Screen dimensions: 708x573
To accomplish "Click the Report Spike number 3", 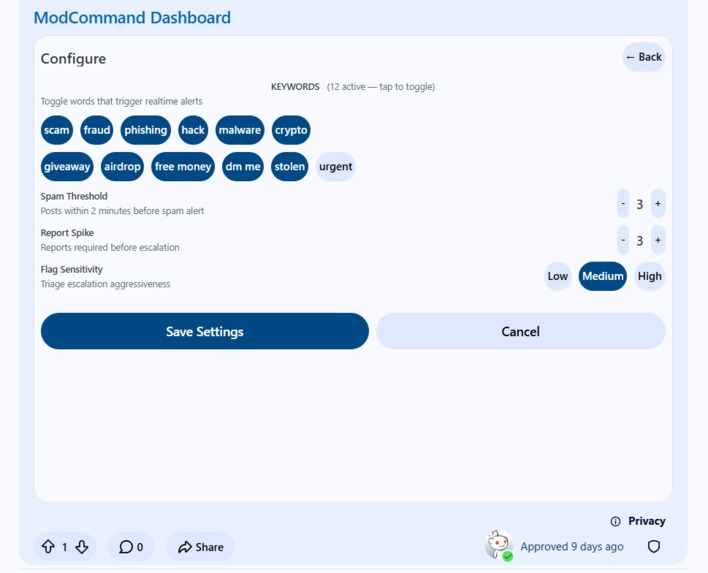I will [640, 241].
